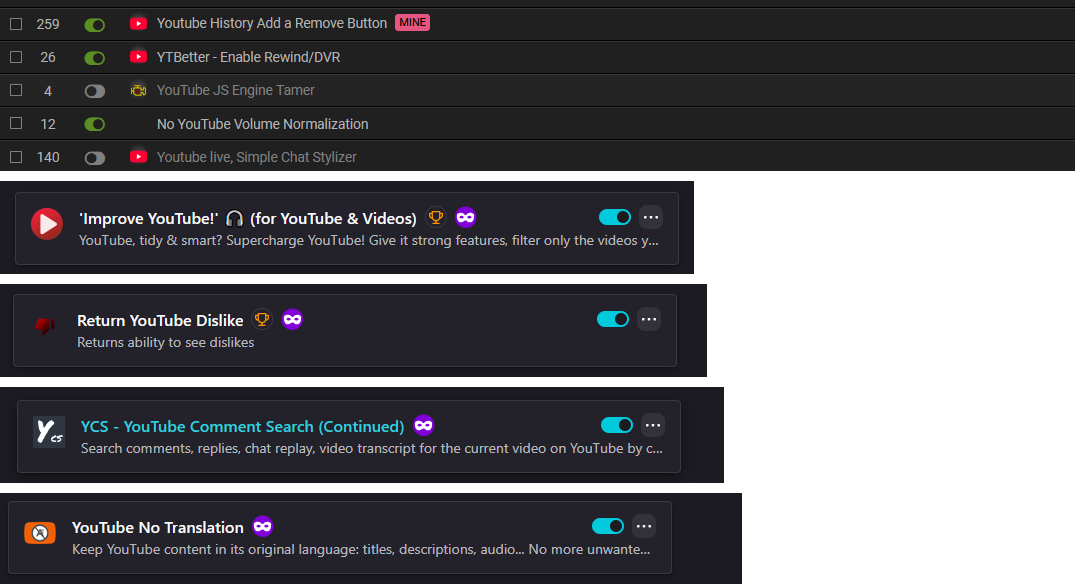Viewport: 1075px width, 584px height.
Task: Open the 'Improve YouTube!' extension title
Action: pos(247,218)
